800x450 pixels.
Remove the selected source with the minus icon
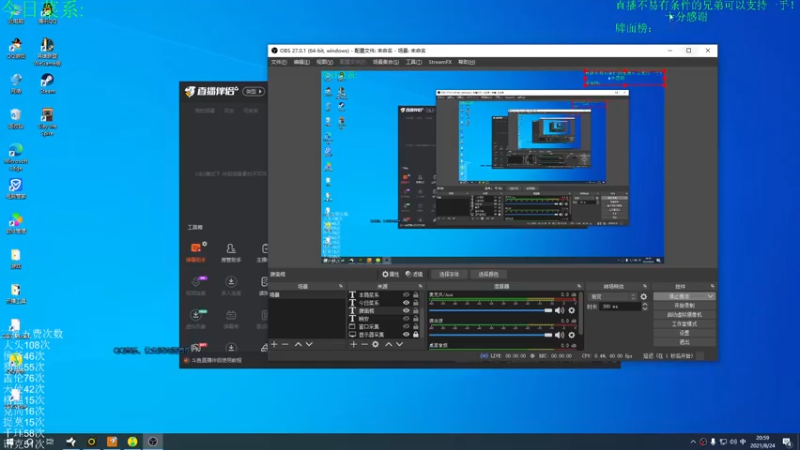[x=364, y=344]
